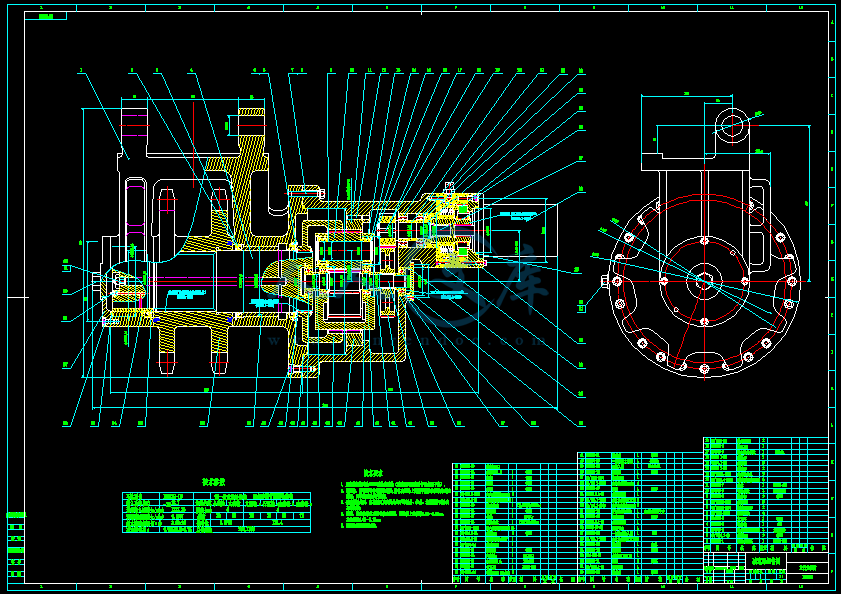Select the drawing name cell in title block
This screenshot has width=841, height=594.
click(766, 561)
